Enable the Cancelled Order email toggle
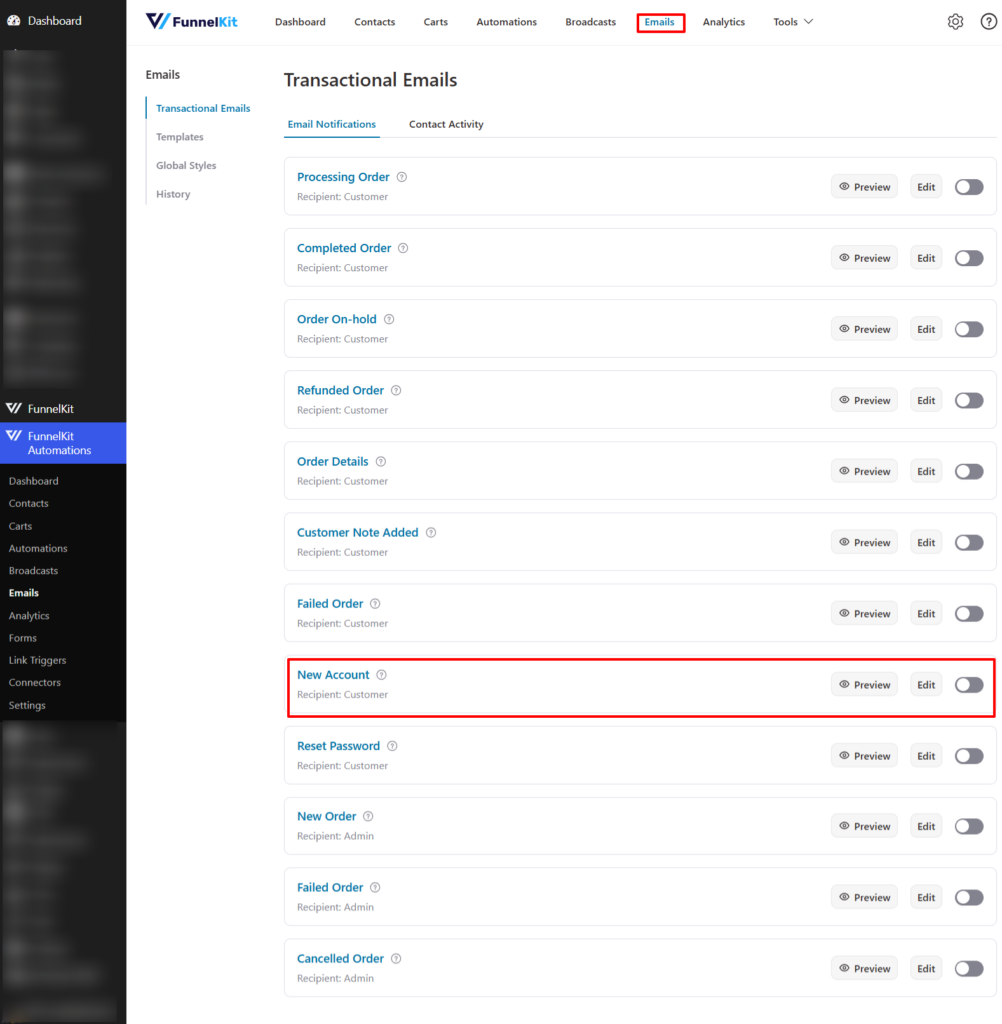Image resolution: width=1002 pixels, height=1024 pixels. pyautogui.click(x=969, y=969)
